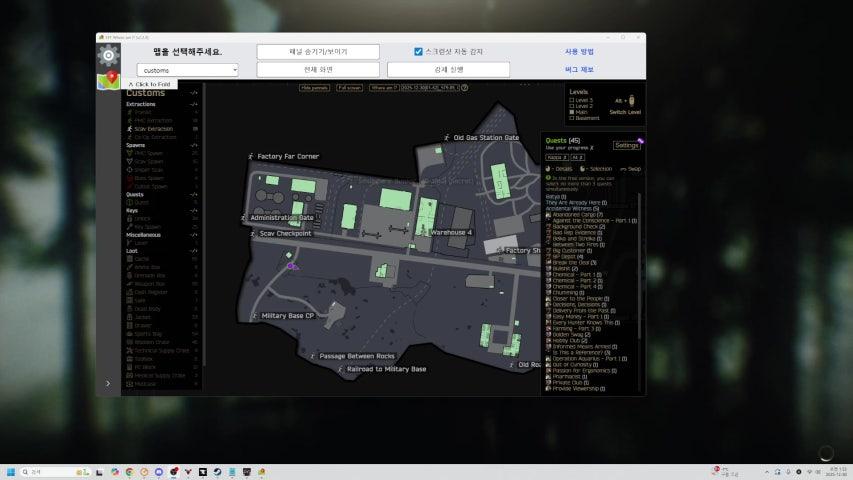This screenshot has width=853, height=480.
Task: Click the Factory Far Corner extraction icon
Action: pos(250,157)
